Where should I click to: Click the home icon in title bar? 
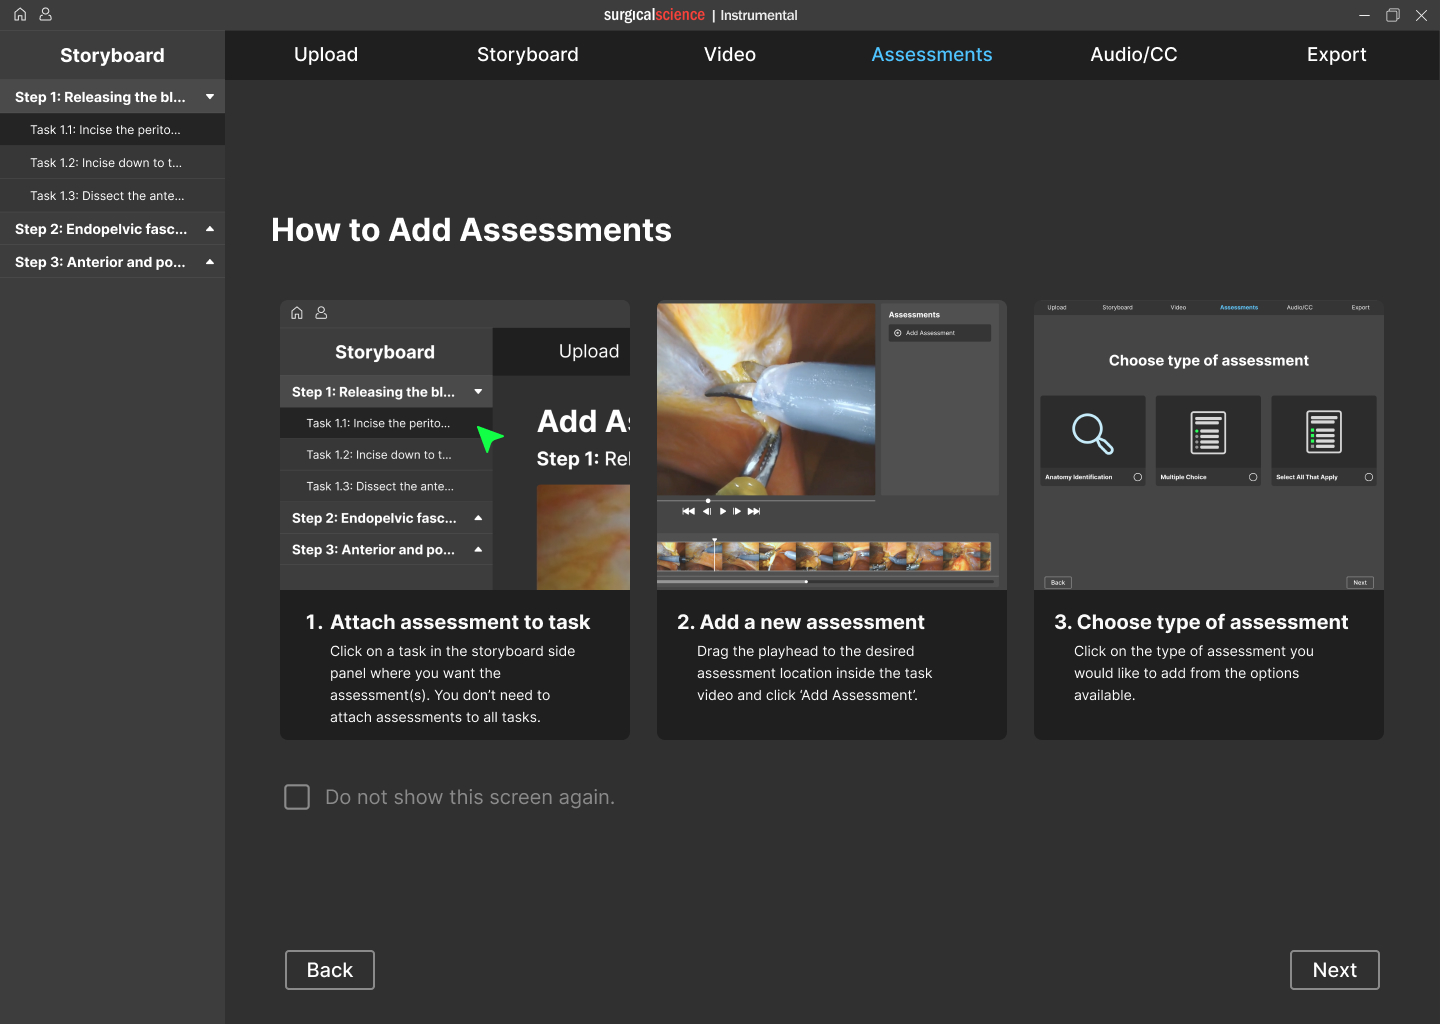click(20, 15)
